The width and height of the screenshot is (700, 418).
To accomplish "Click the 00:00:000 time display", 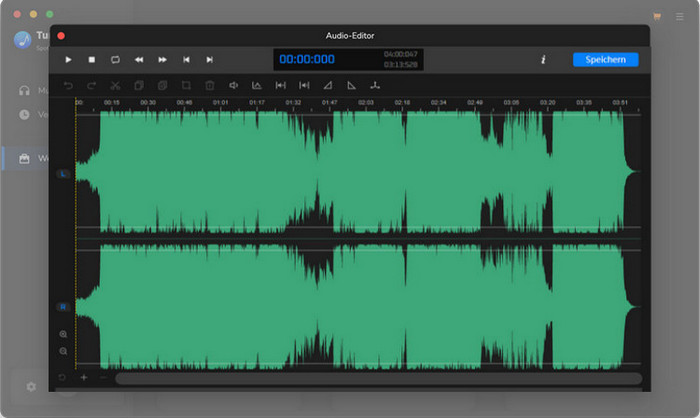I will pyautogui.click(x=307, y=59).
